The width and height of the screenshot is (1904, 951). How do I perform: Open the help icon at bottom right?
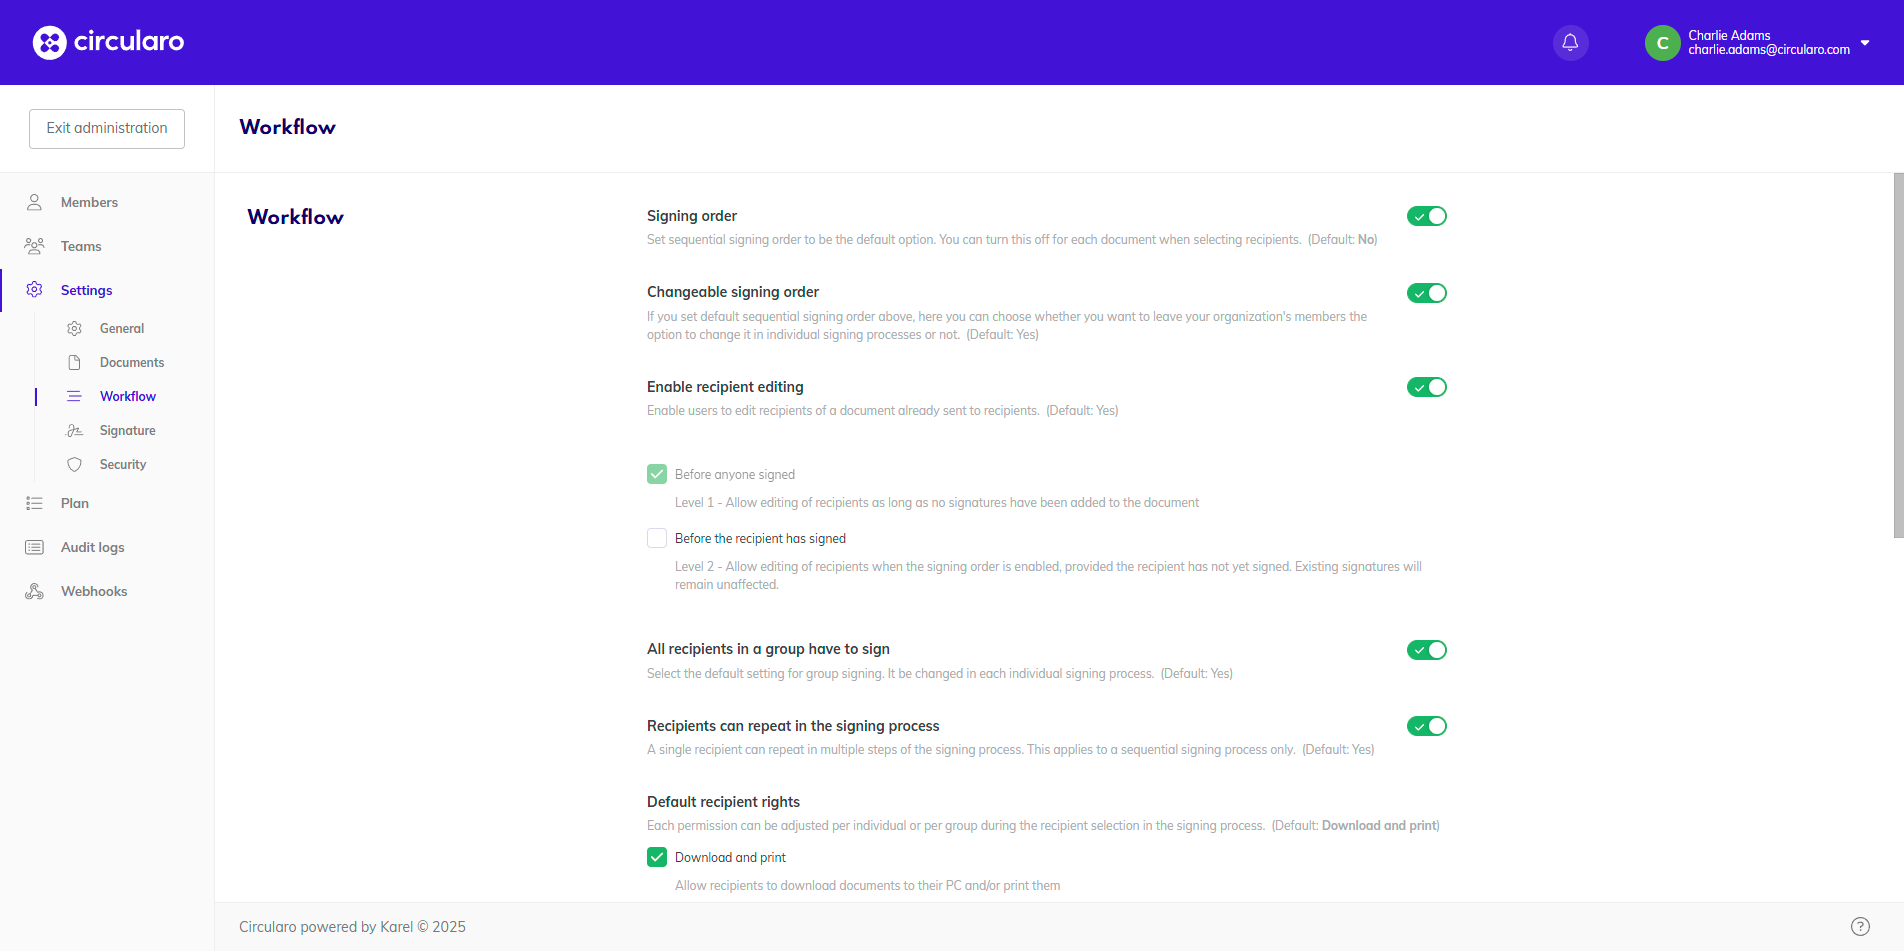[x=1860, y=925]
